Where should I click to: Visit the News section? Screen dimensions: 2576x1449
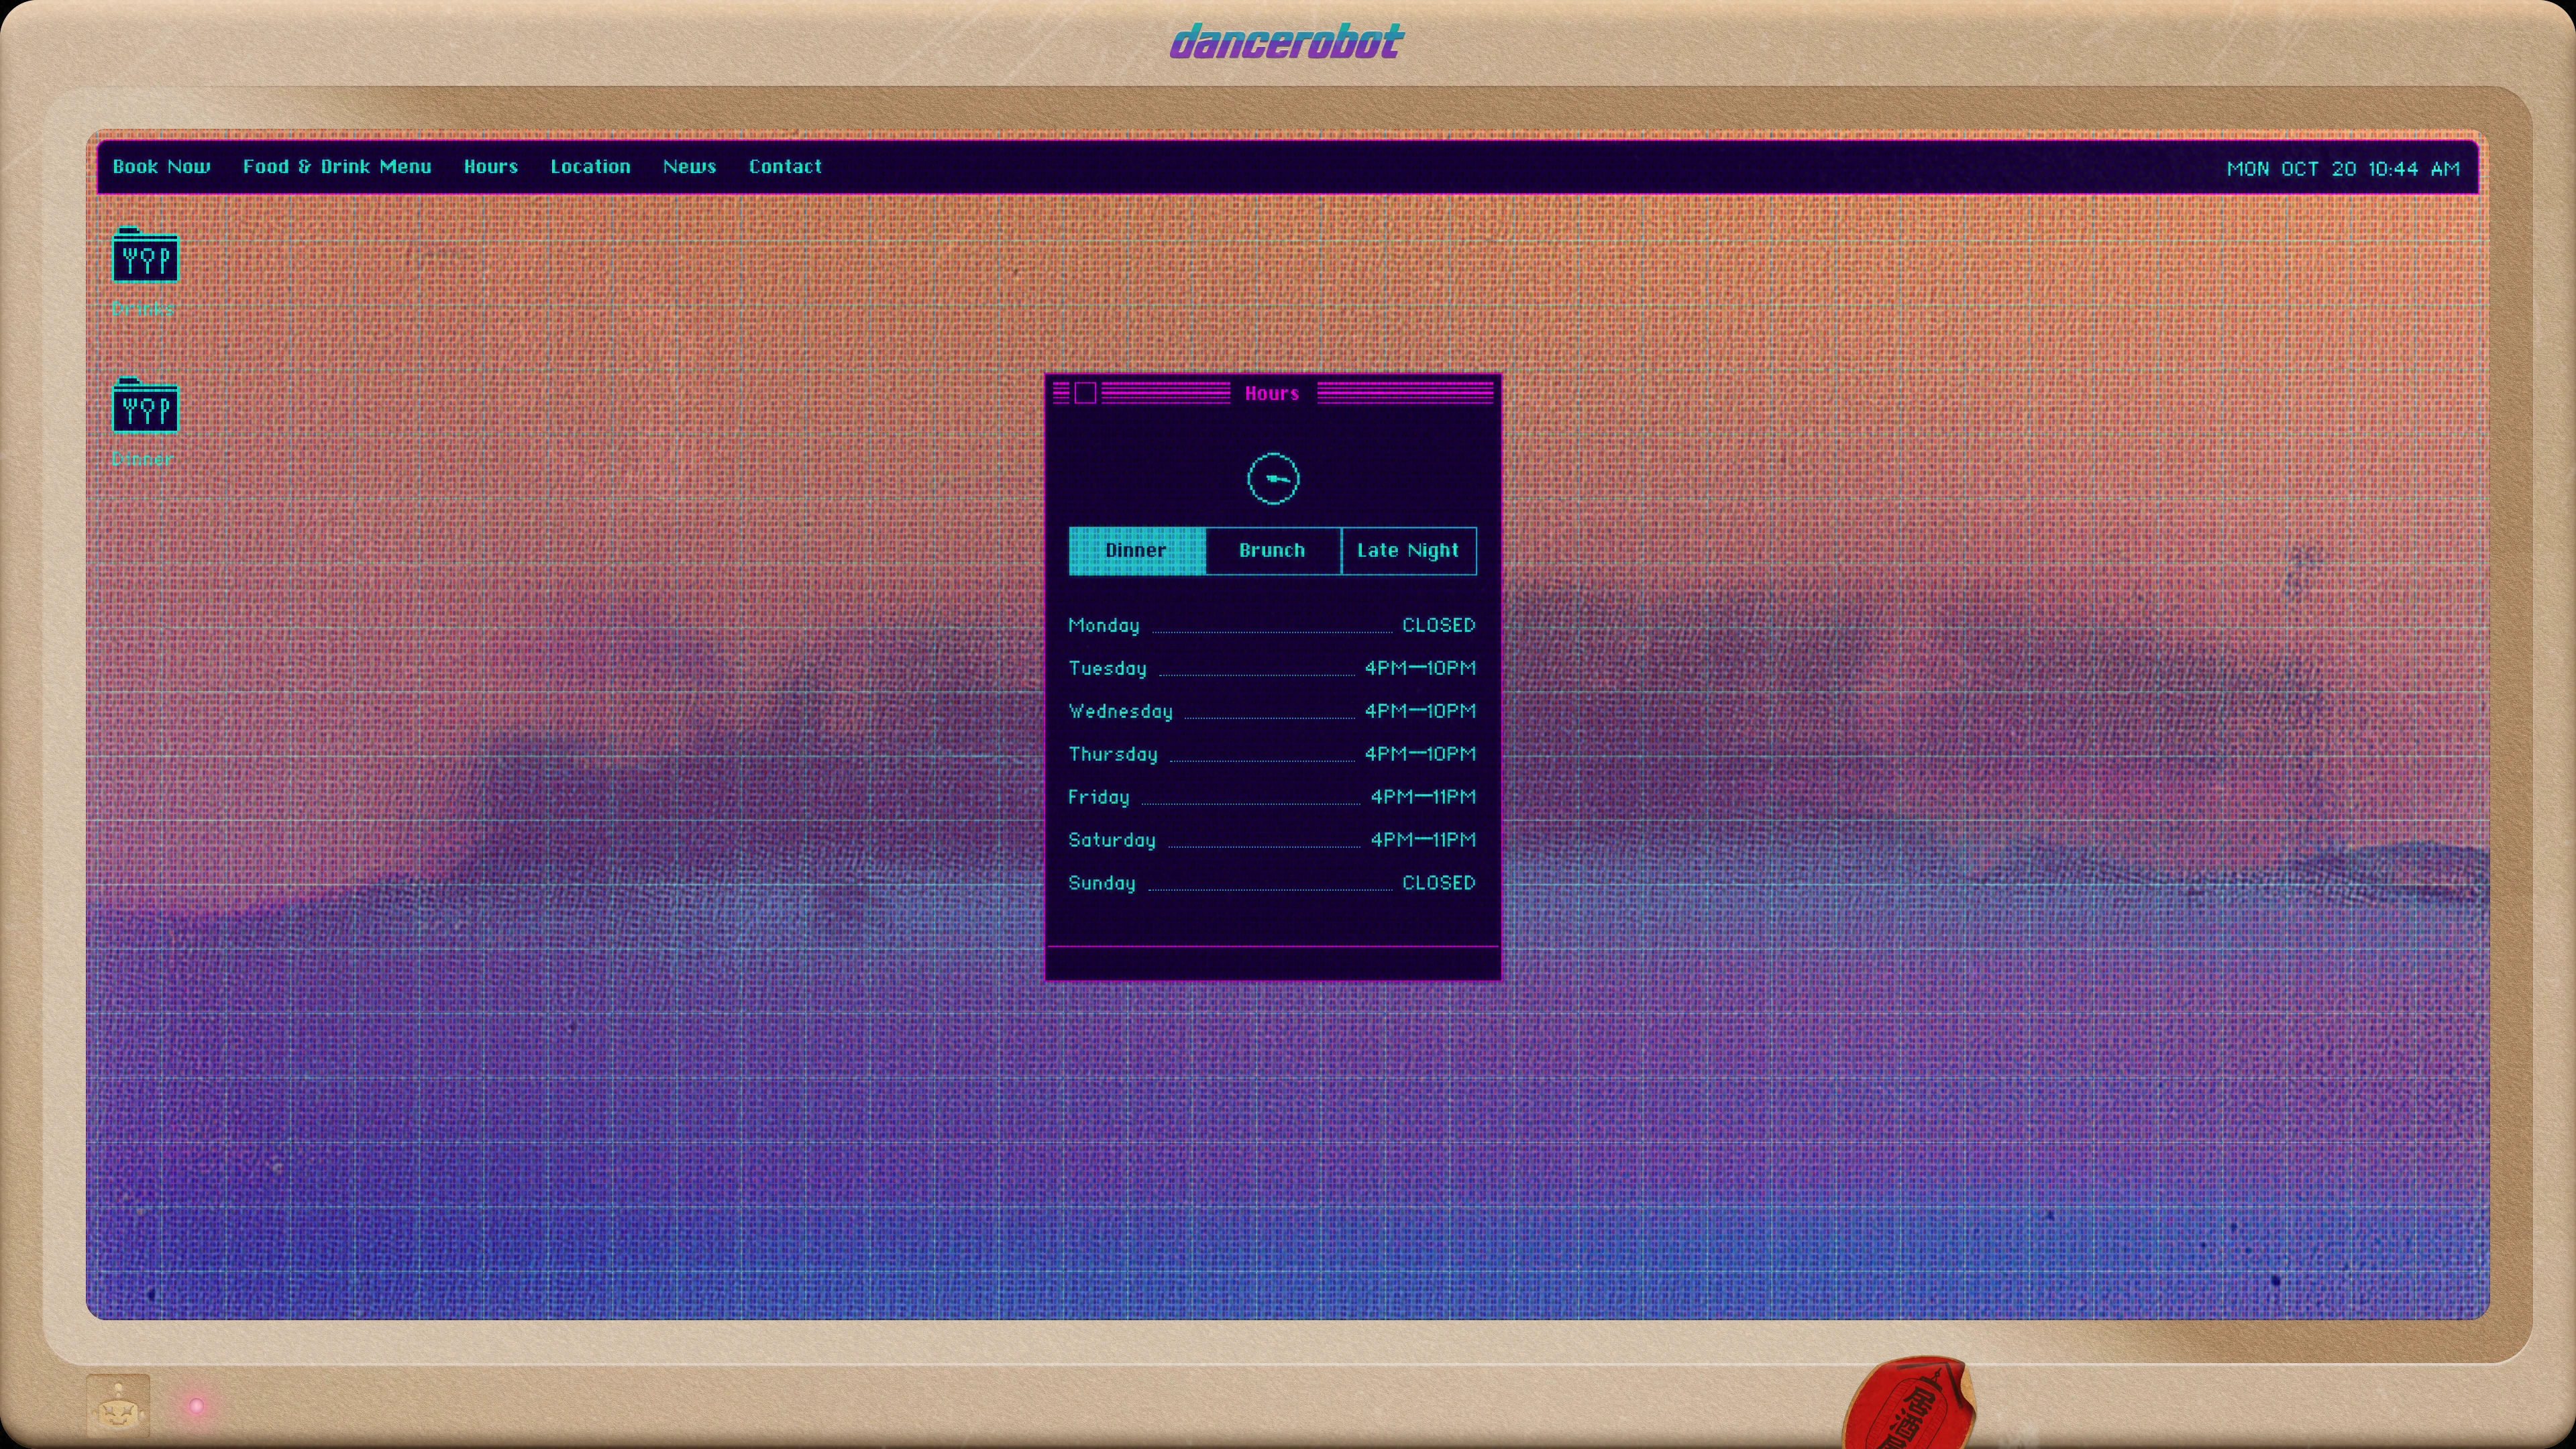point(689,167)
